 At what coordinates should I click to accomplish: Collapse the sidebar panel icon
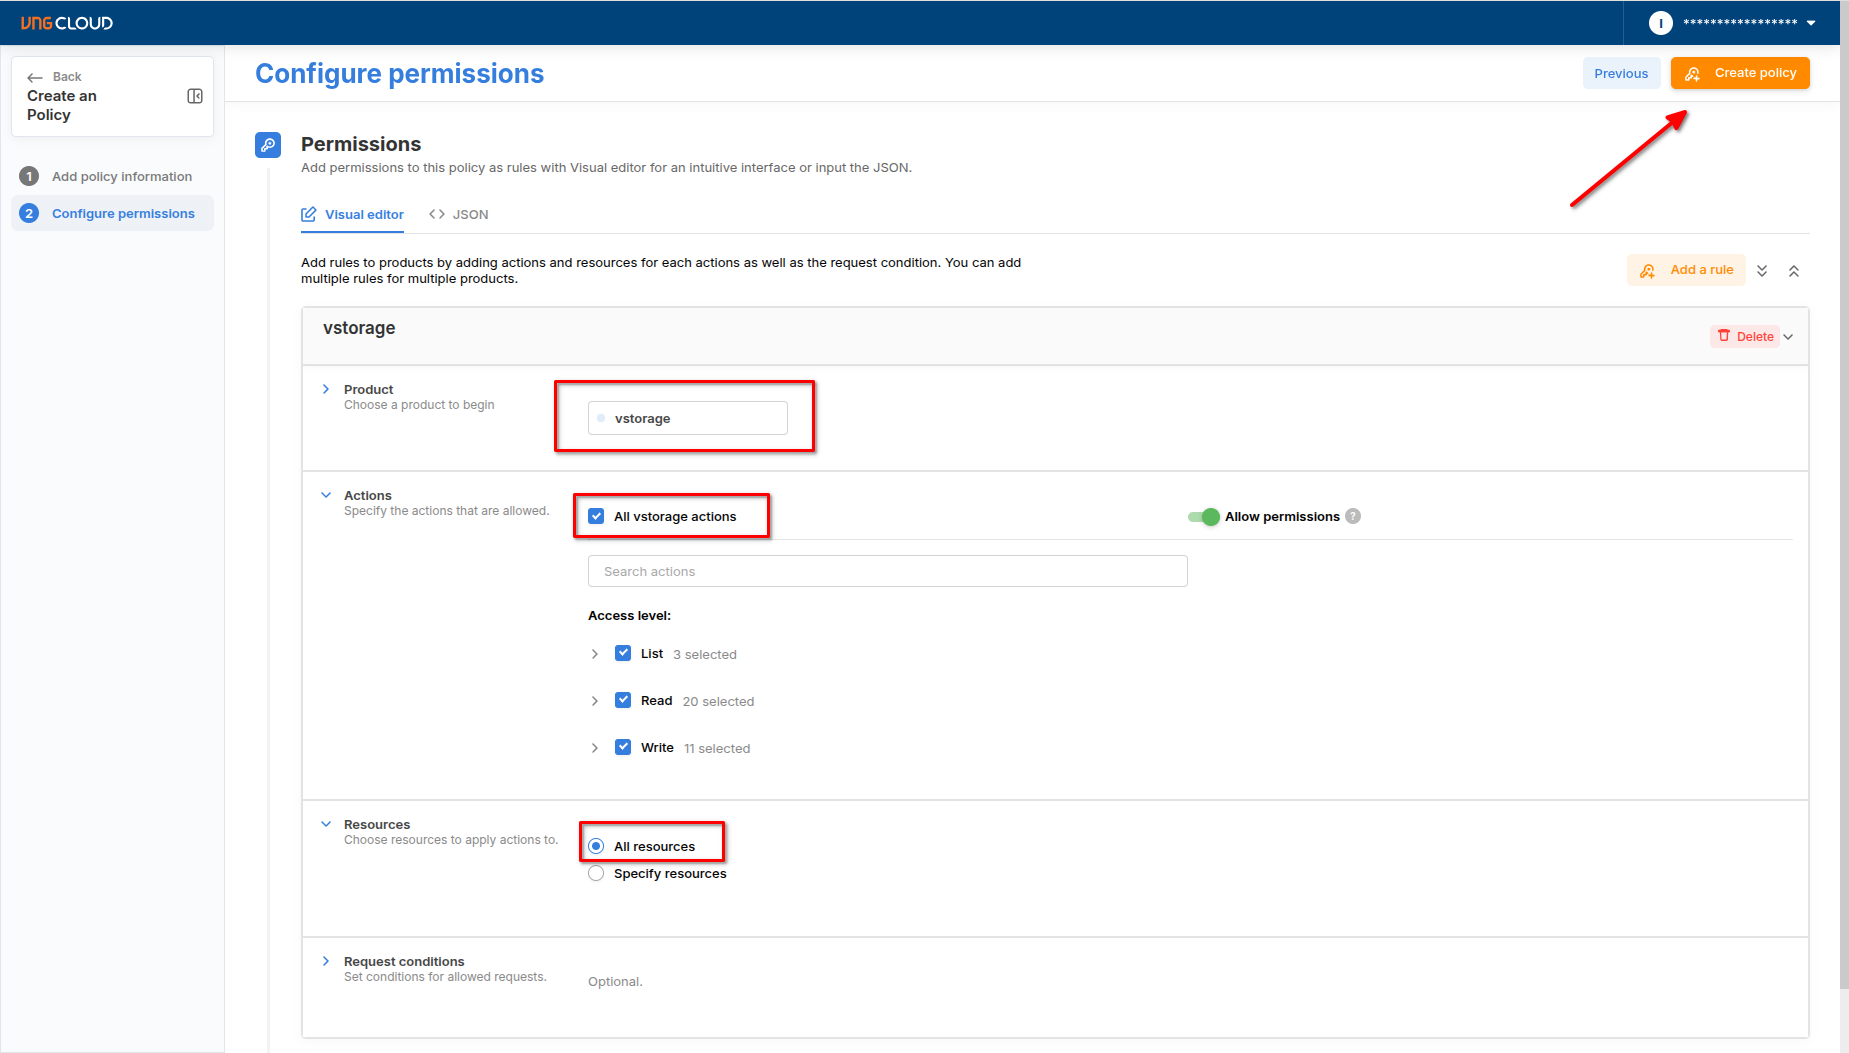(x=195, y=96)
